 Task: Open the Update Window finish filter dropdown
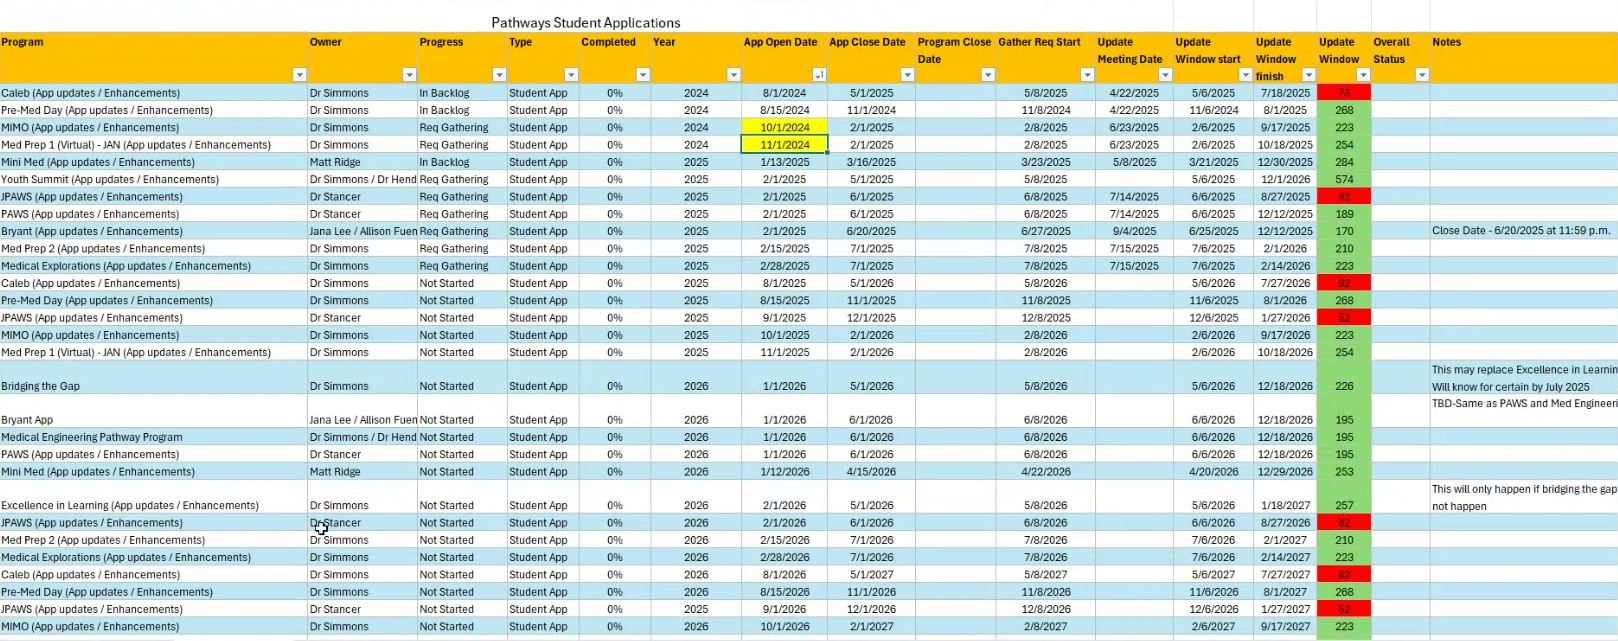point(1308,75)
